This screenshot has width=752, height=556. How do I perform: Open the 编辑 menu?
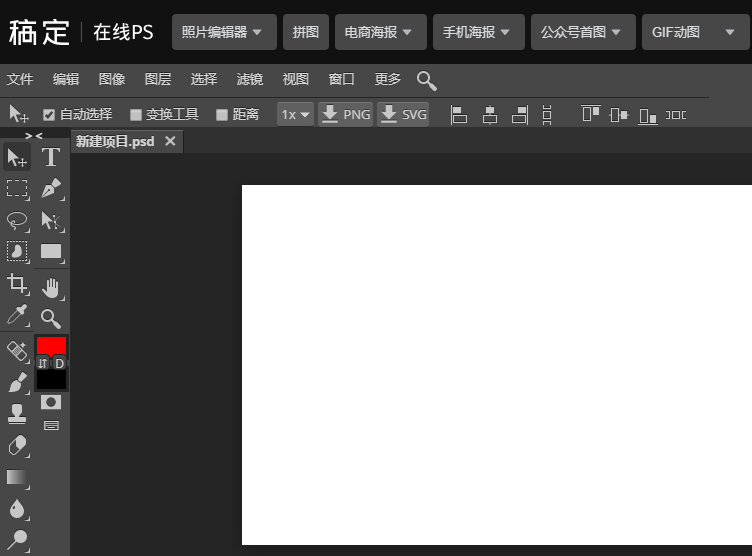(66, 79)
